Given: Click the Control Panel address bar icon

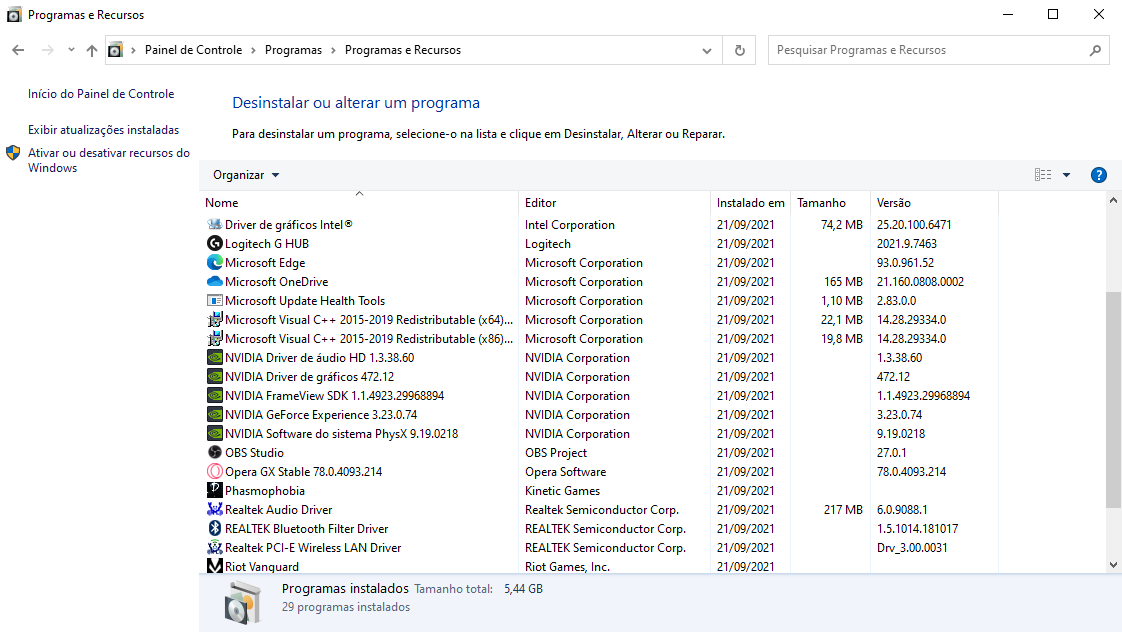Looking at the screenshot, I should pyautogui.click(x=115, y=50).
